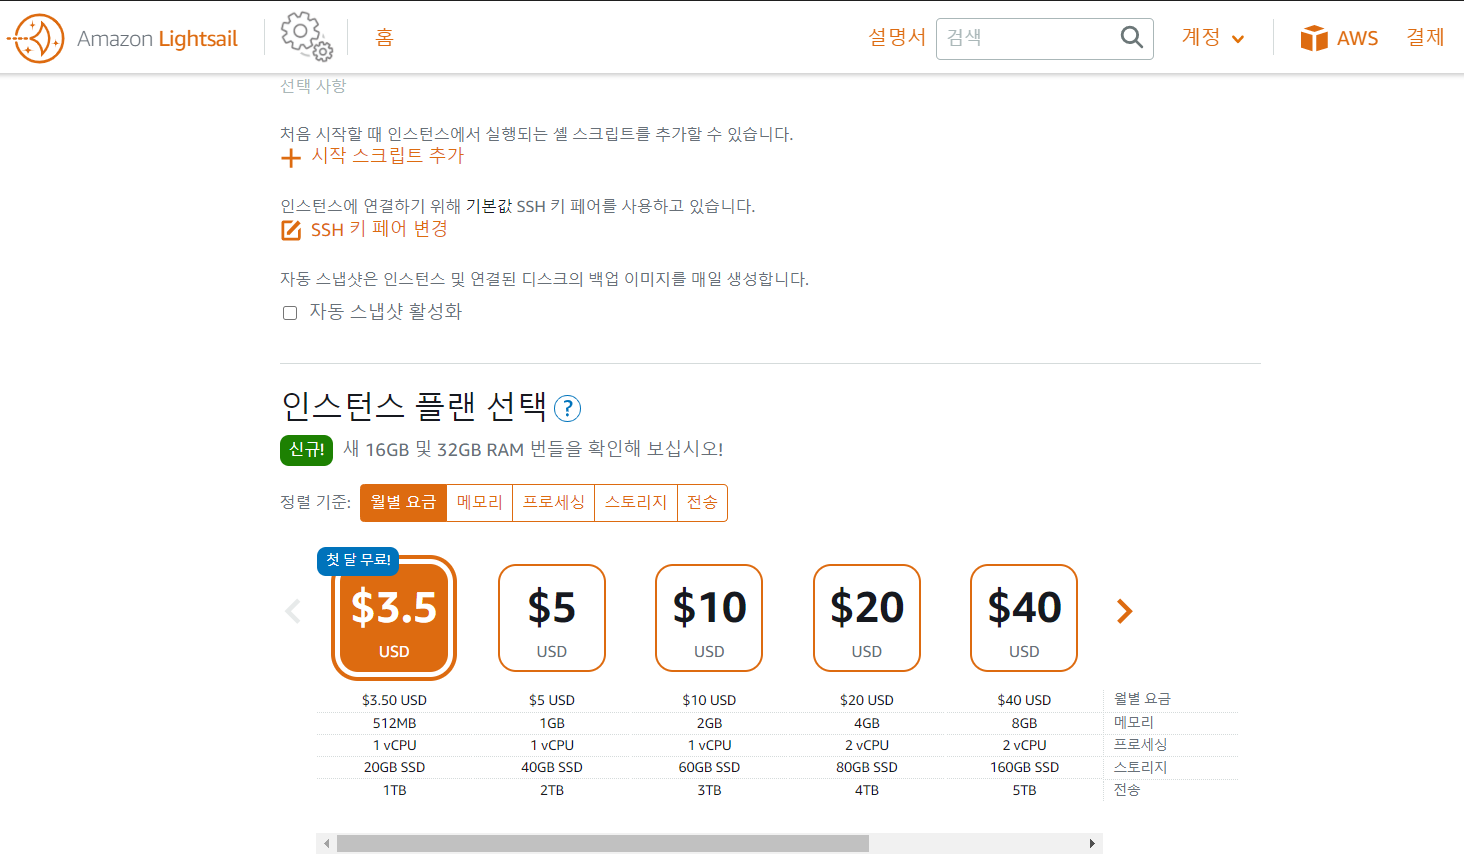Select the $40 USD plan card
Image resolution: width=1464 pixels, height=856 pixels.
(x=1024, y=618)
